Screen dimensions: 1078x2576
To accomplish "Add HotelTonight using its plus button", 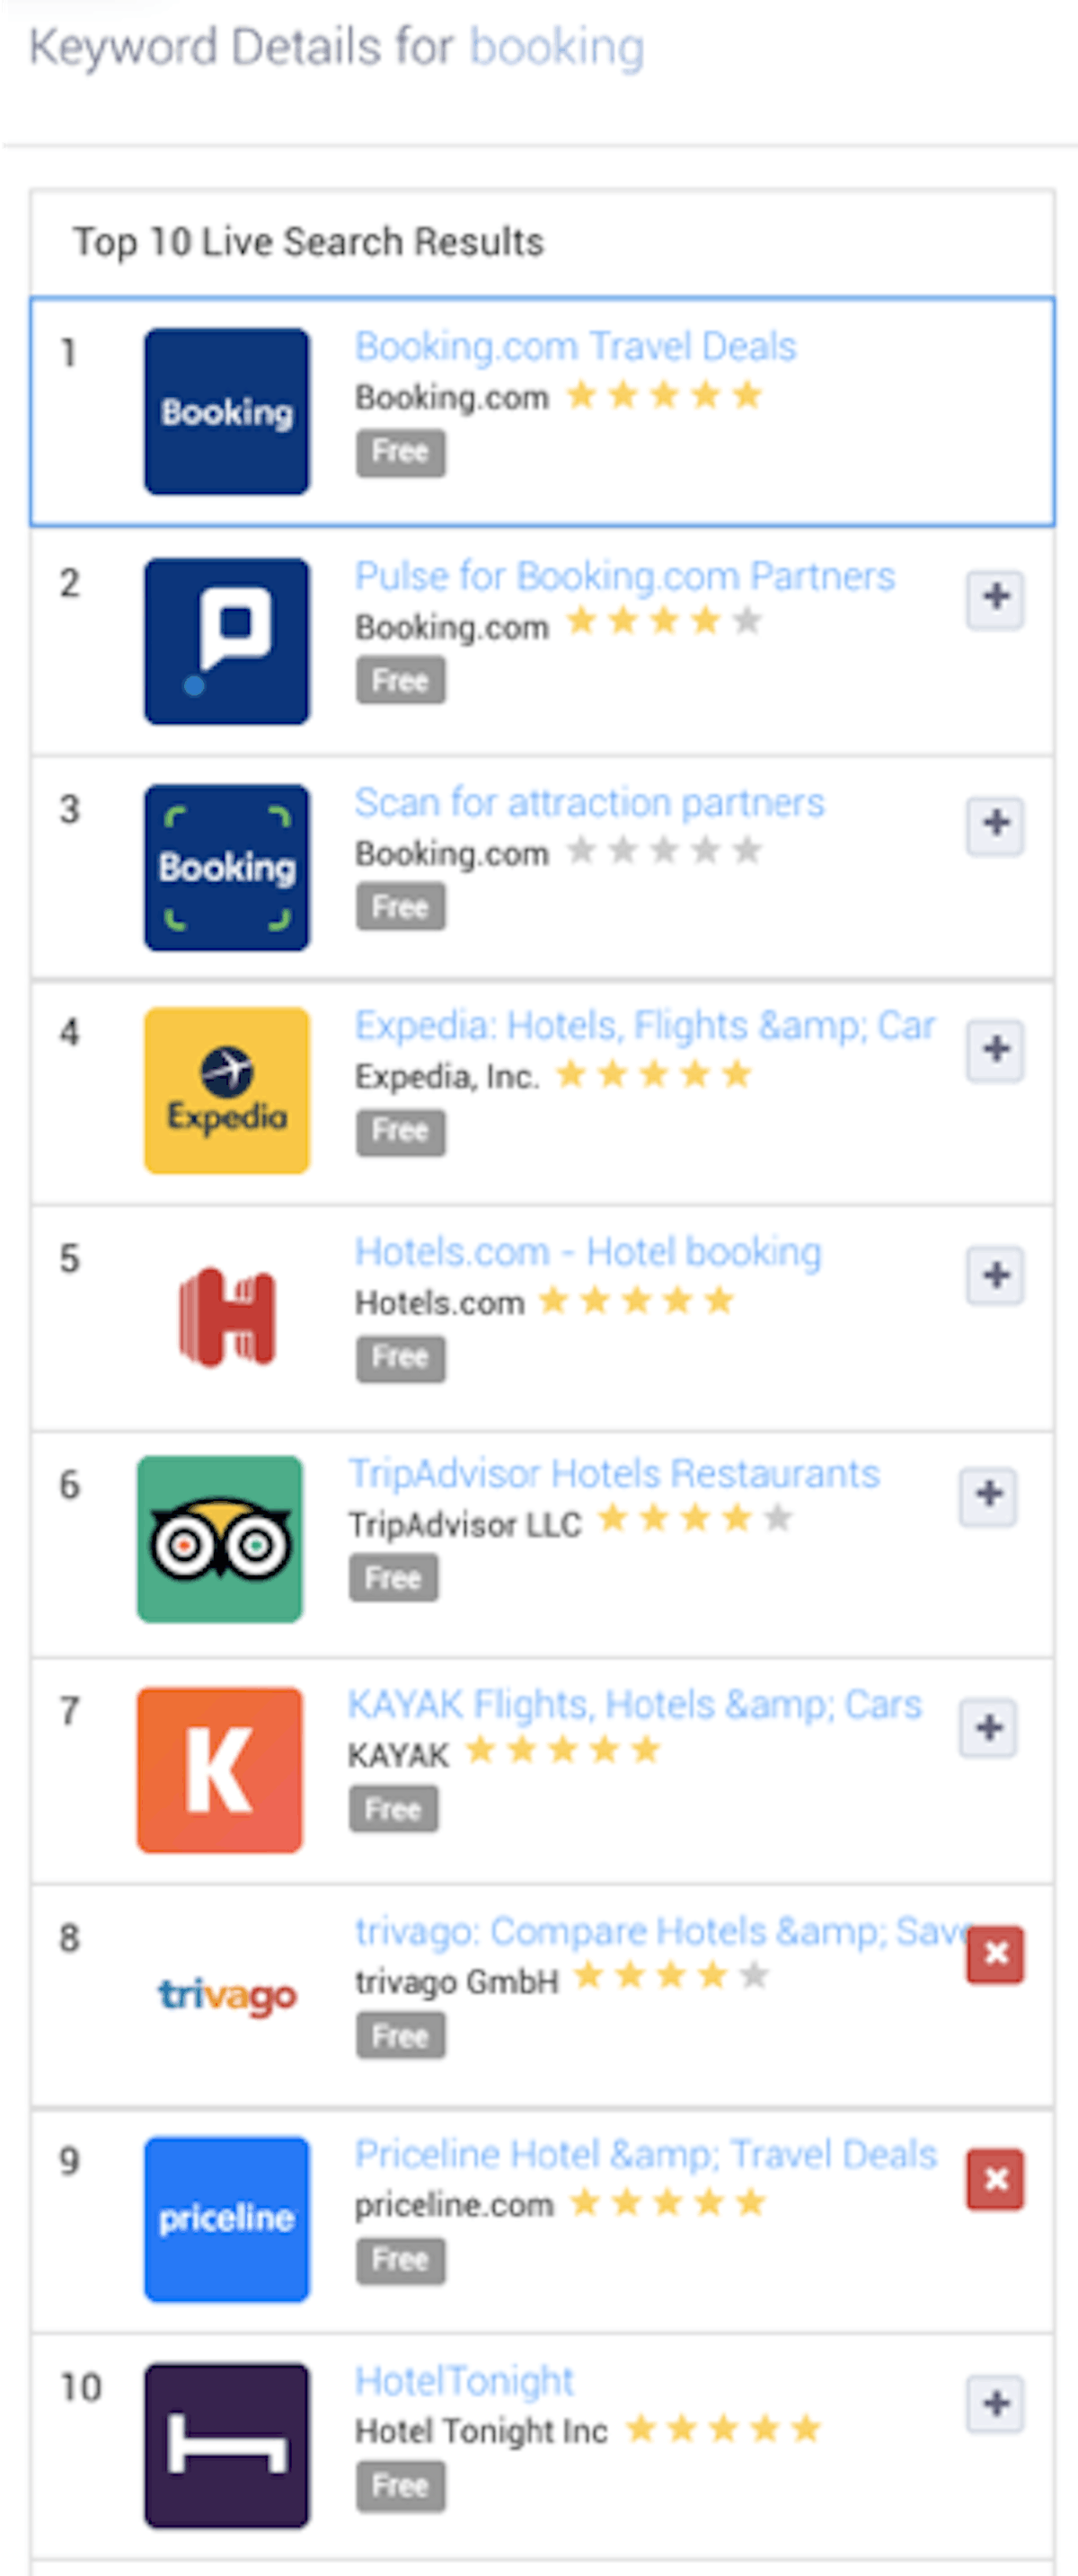I will [x=995, y=2403].
